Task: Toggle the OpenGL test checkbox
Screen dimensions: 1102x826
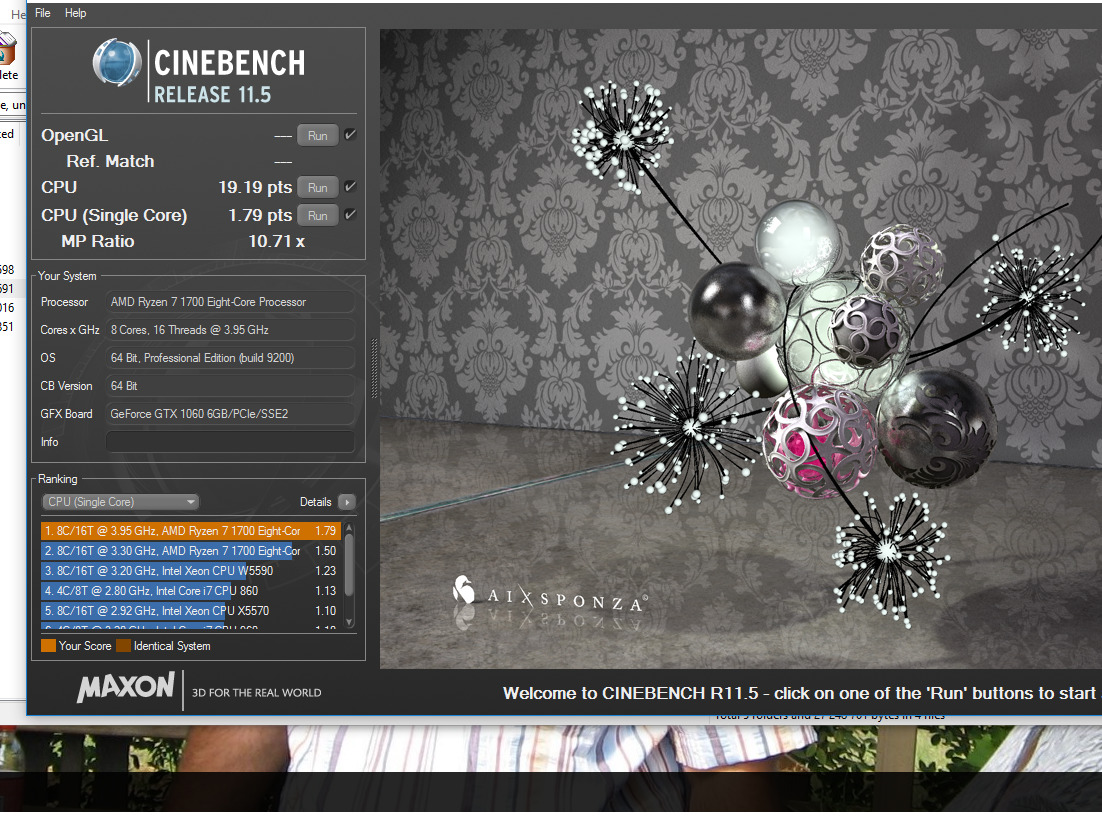Action: 350,135
